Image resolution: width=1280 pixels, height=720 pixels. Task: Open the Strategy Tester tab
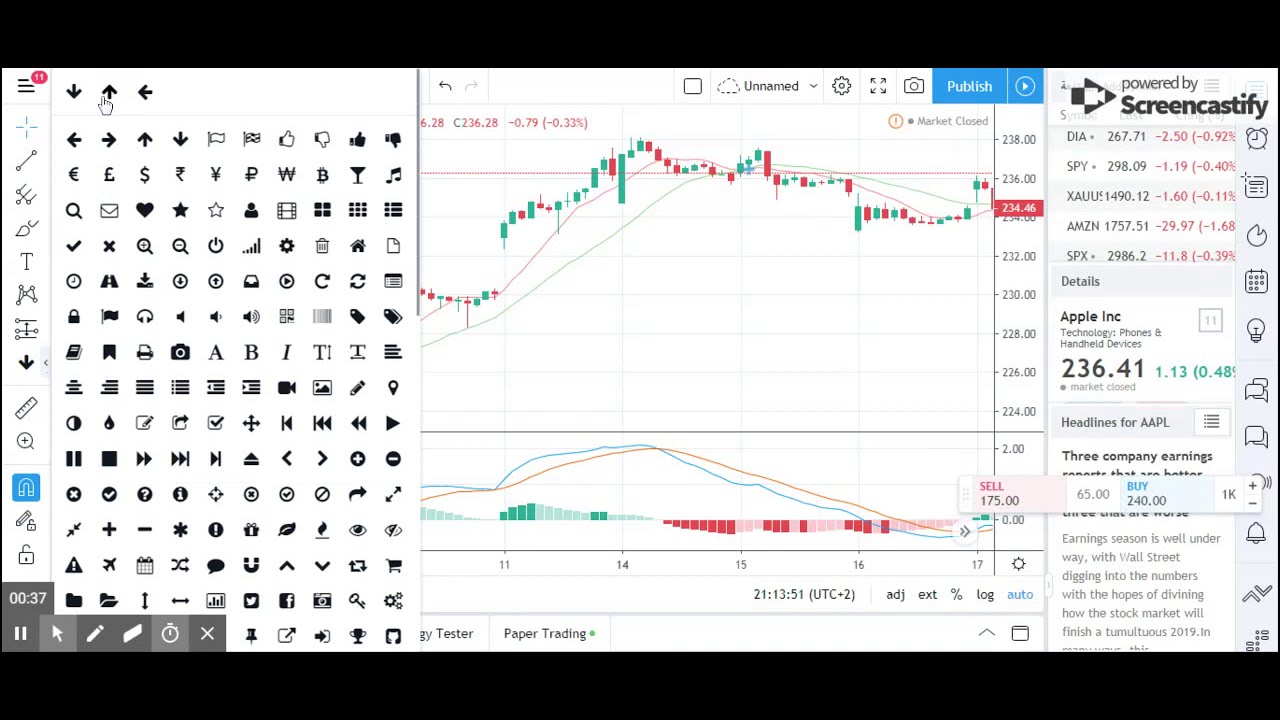pyautogui.click(x=447, y=633)
